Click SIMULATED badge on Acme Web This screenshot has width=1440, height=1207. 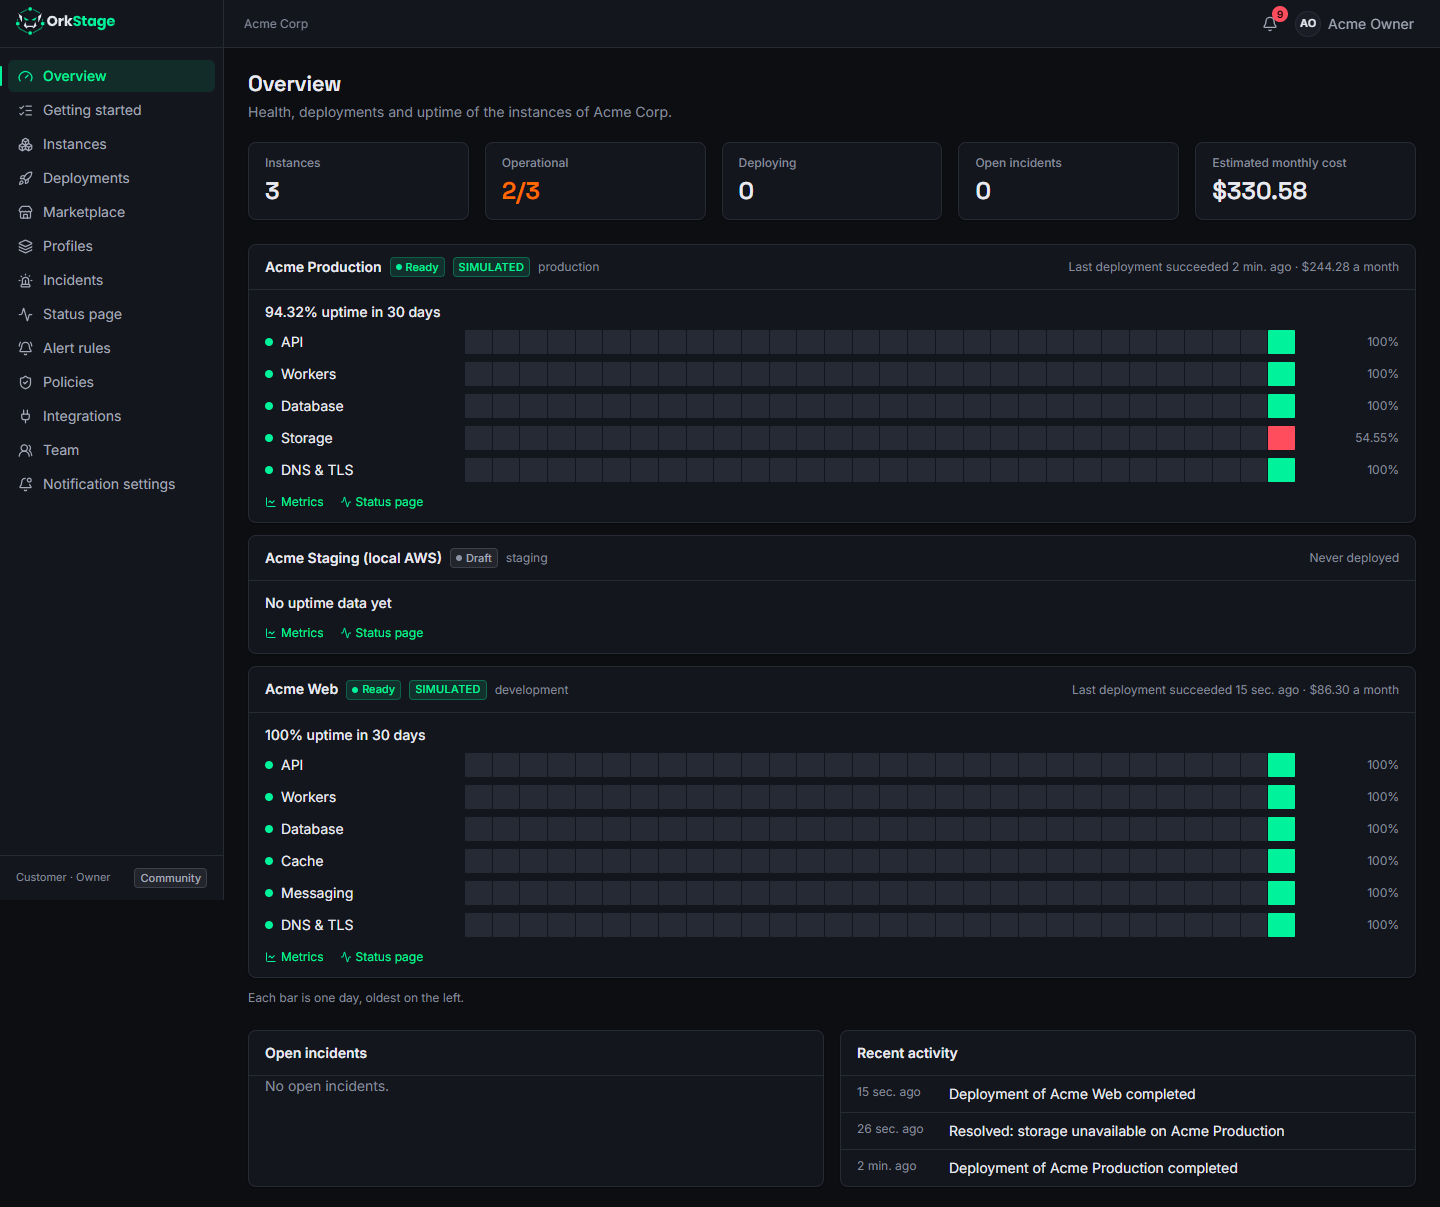(448, 690)
